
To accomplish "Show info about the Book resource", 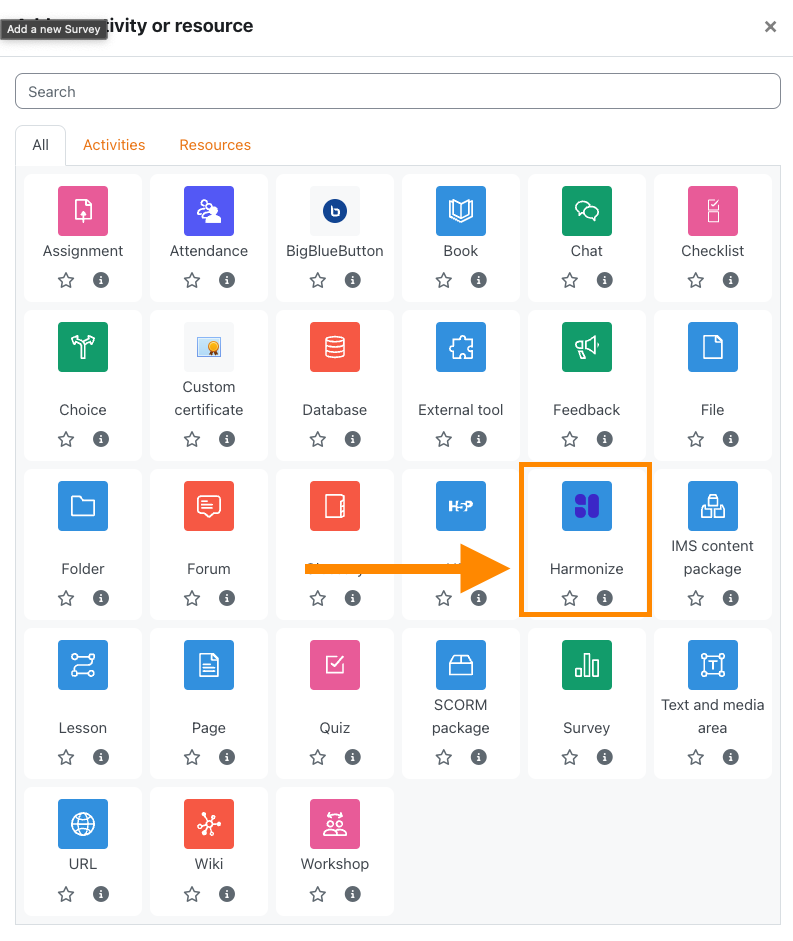I will (x=479, y=281).
